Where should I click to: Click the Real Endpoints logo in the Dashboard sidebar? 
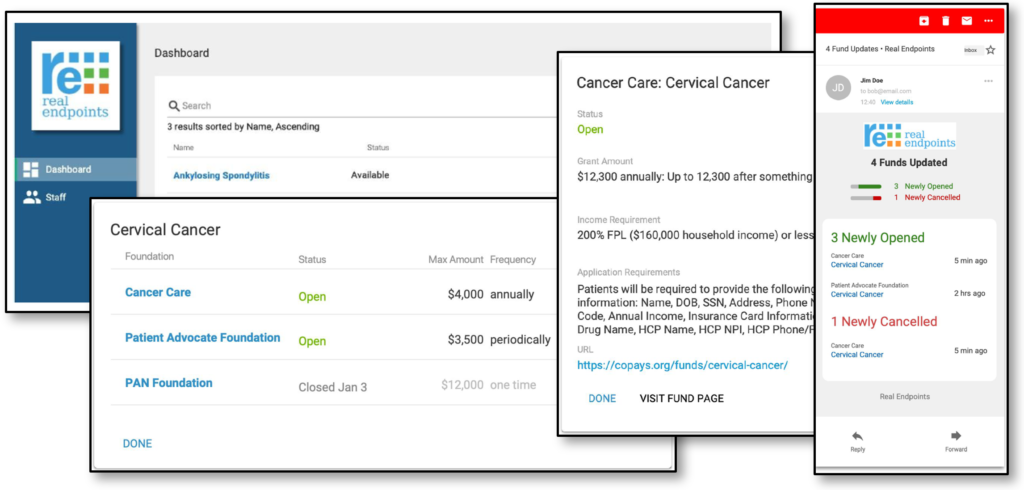click(76, 86)
